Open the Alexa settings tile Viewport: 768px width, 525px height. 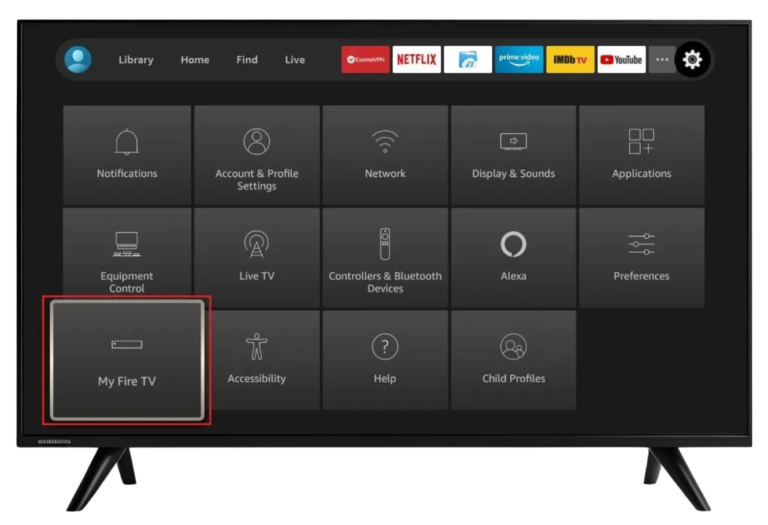click(x=513, y=258)
